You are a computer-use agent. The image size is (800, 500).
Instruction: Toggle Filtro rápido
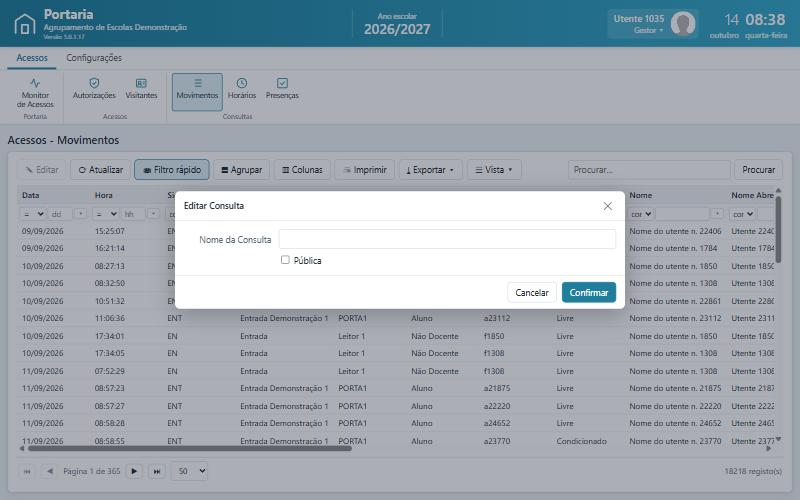tap(172, 170)
